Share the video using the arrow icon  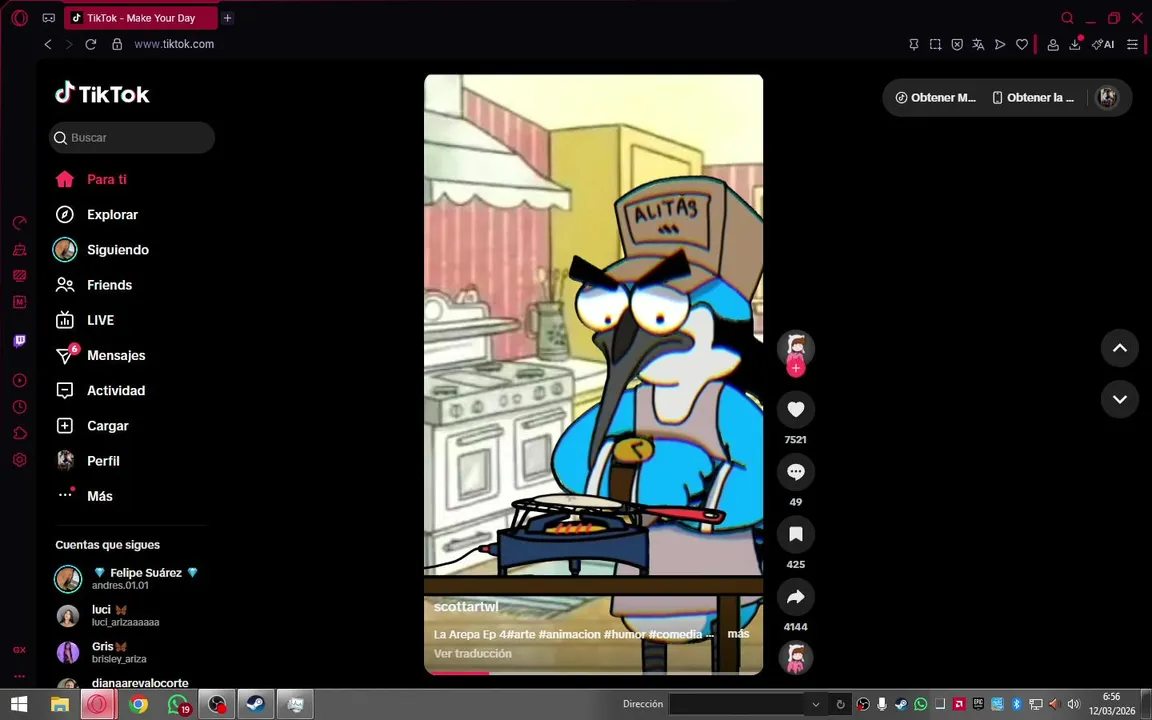coord(796,597)
